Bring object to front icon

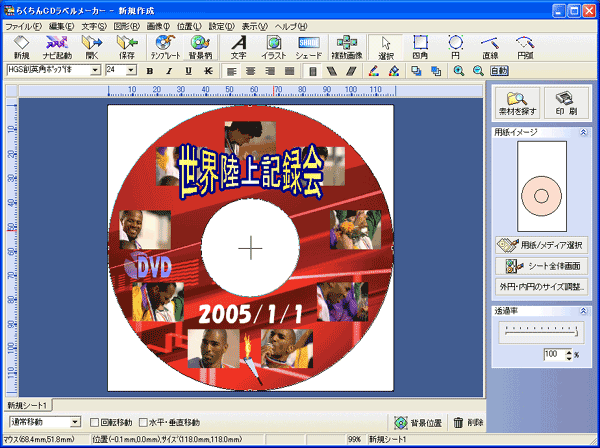[416, 71]
